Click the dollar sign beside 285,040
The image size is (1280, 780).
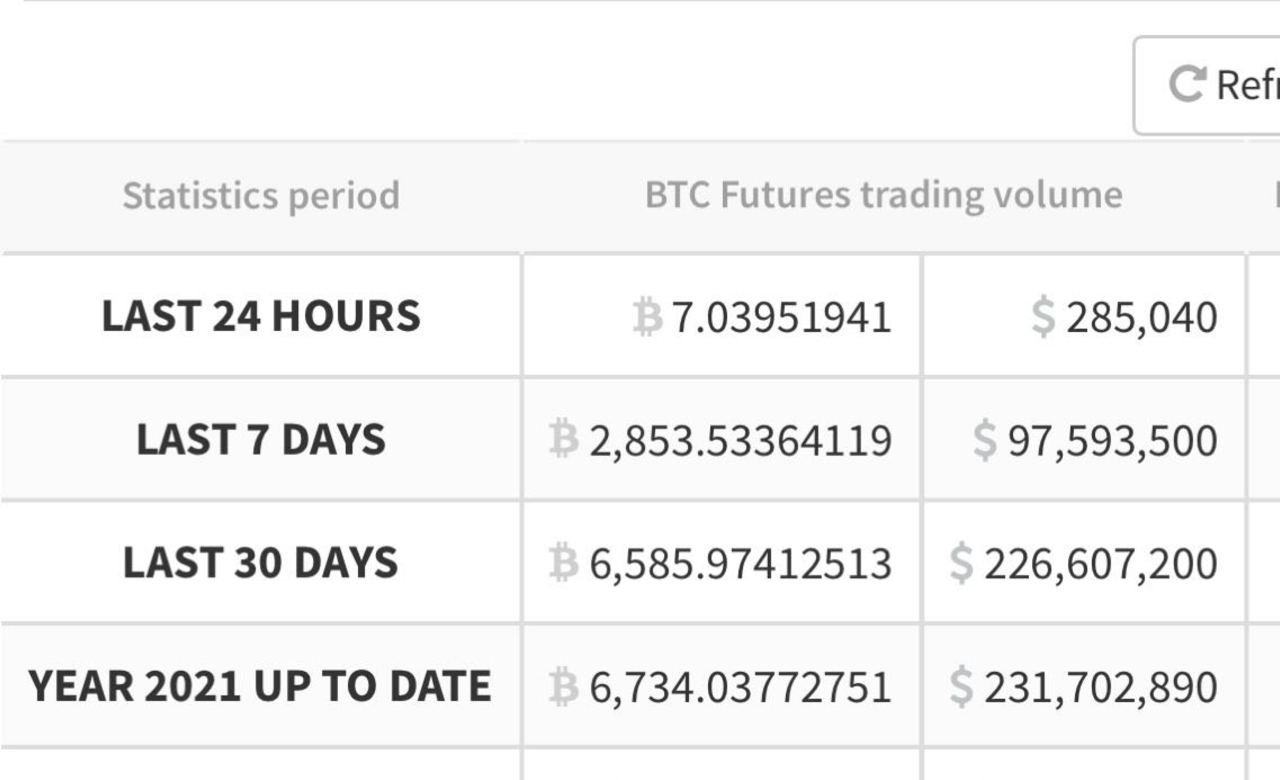point(1043,318)
